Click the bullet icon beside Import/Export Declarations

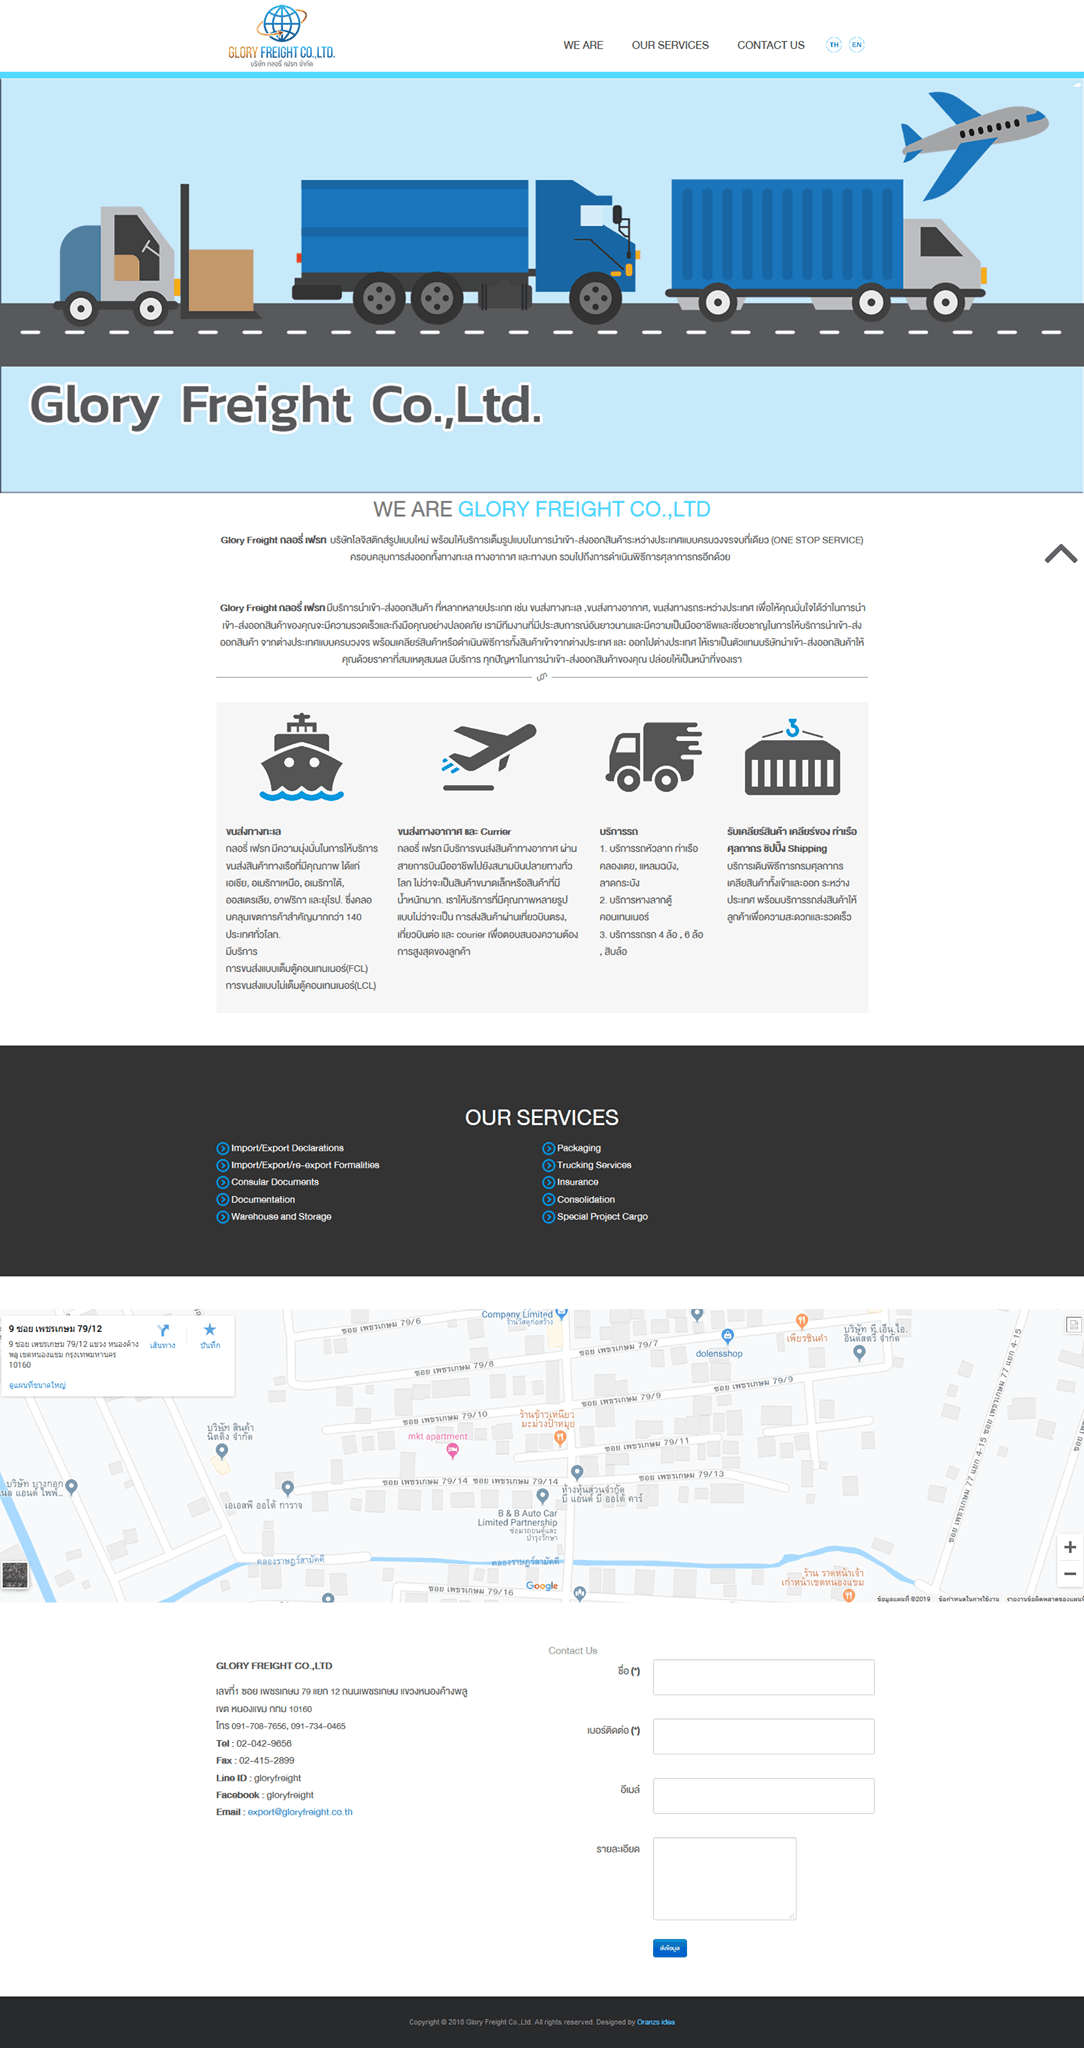(x=223, y=1148)
